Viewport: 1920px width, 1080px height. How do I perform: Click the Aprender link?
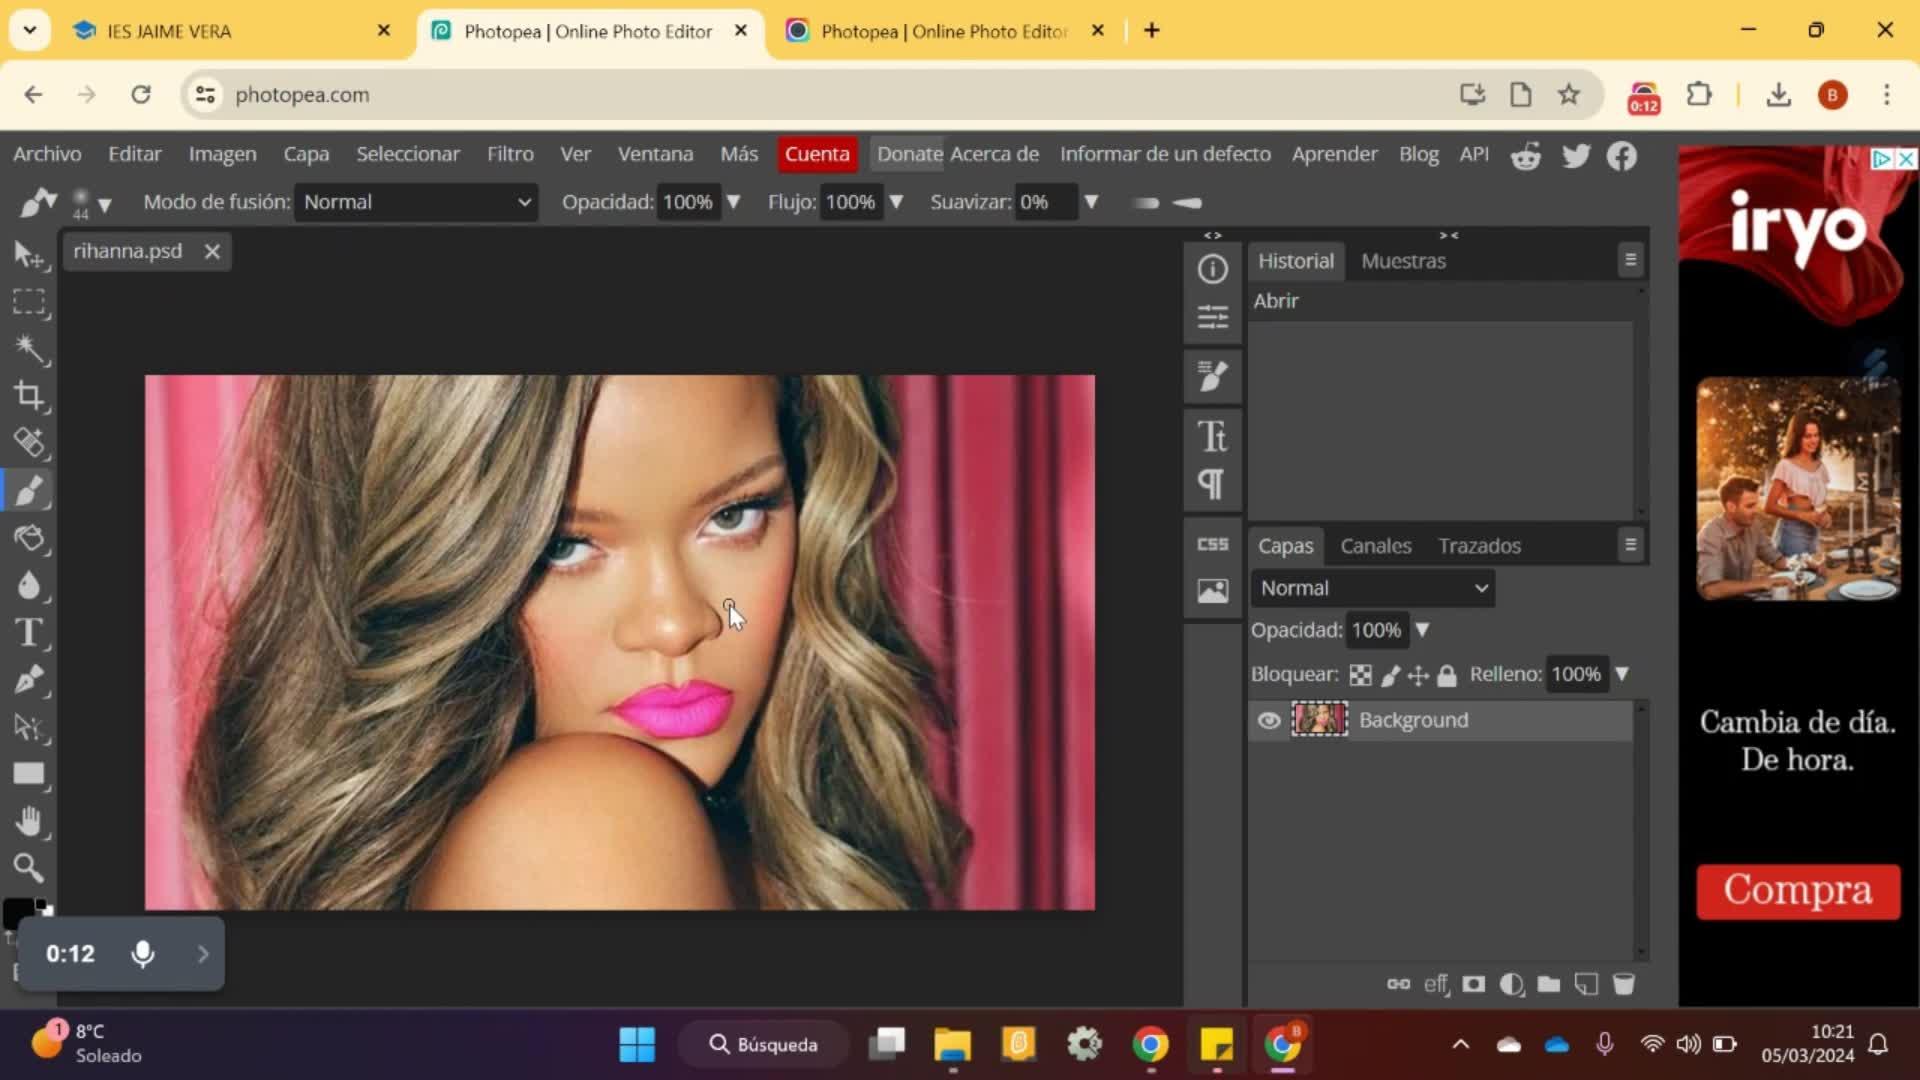coord(1334,154)
